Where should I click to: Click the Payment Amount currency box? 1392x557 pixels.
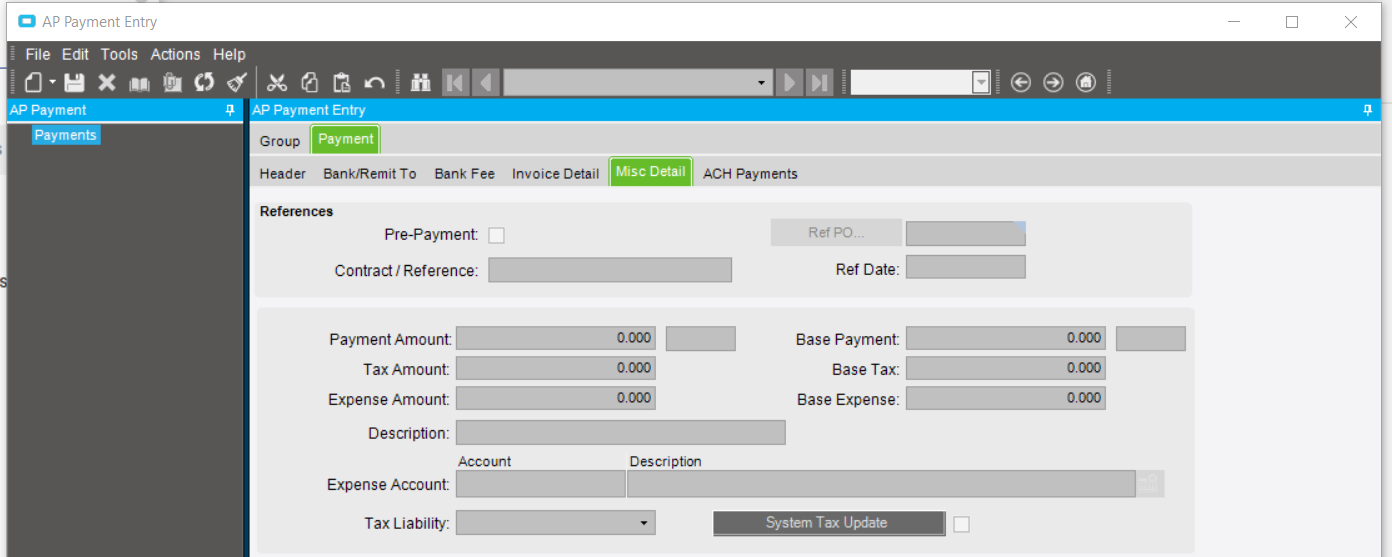point(701,338)
